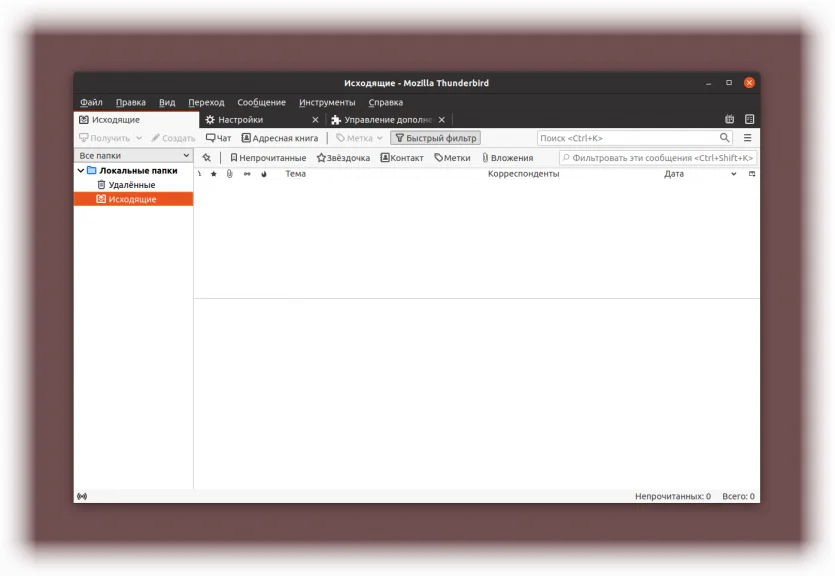Click the thread column header icon

pyautogui.click(x=200, y=174)
